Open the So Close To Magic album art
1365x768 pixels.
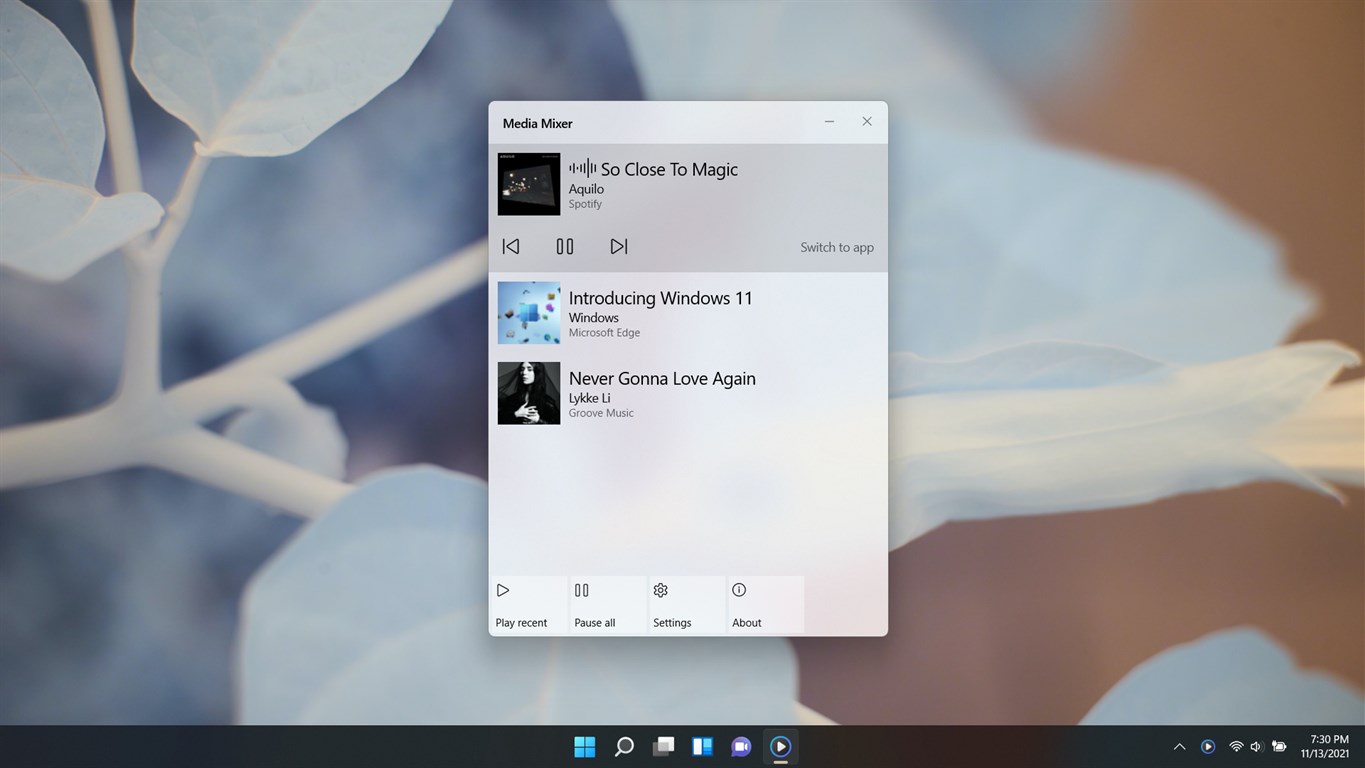(x=529, y=184)
